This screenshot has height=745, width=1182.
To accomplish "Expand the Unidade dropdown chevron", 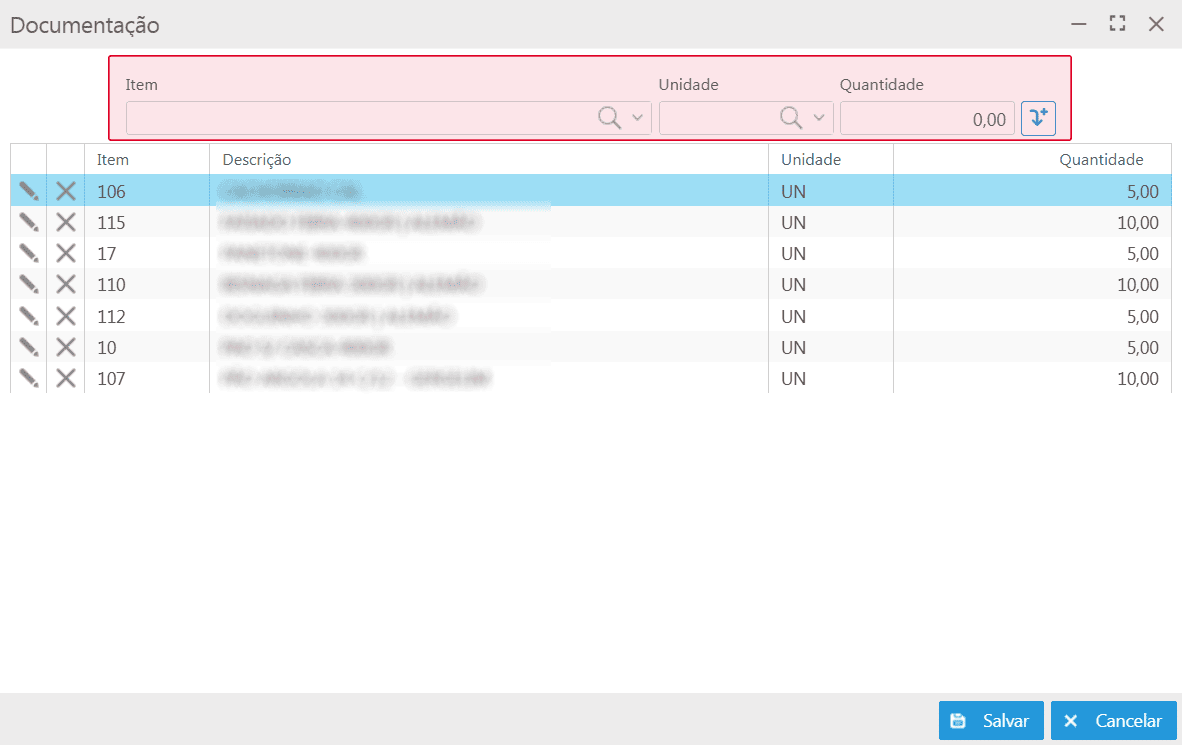I will [x=820, y=118].
